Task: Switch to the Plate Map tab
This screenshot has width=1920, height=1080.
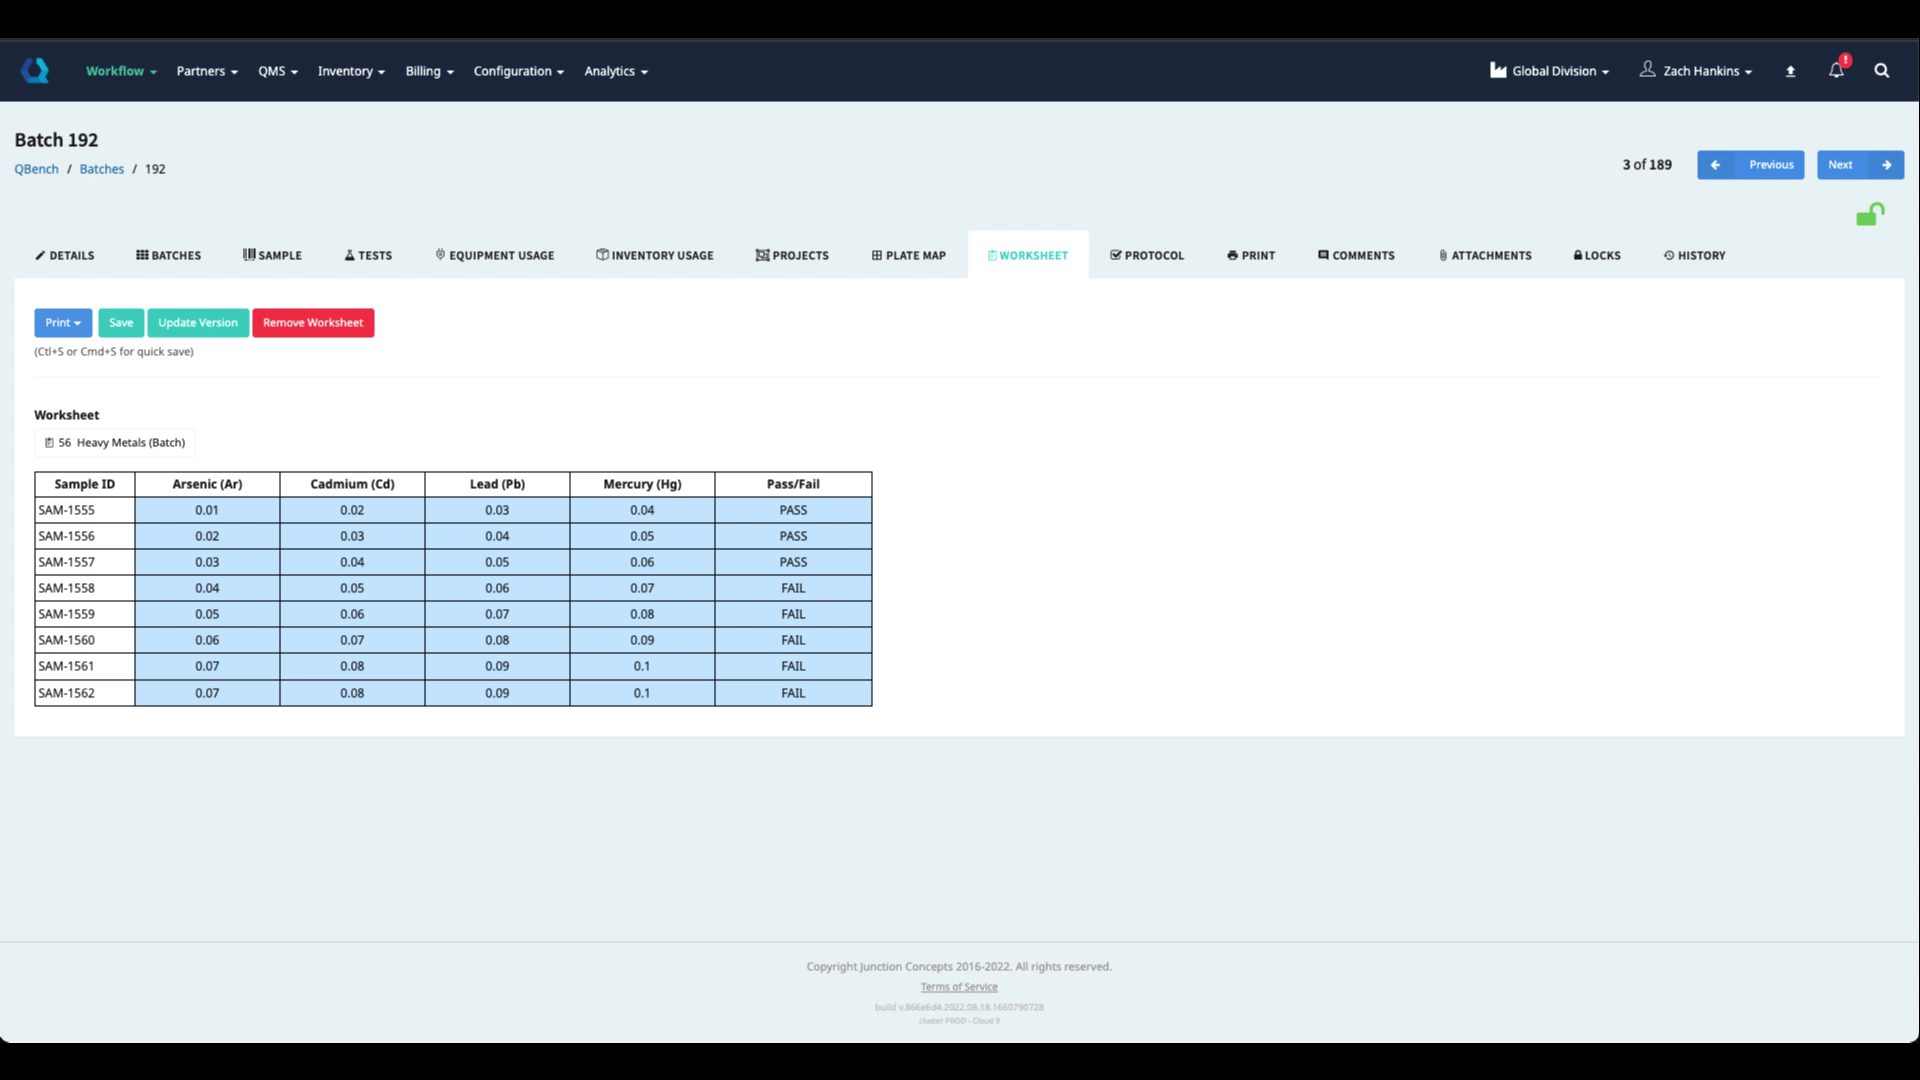Action: click(x=908, y=255)
